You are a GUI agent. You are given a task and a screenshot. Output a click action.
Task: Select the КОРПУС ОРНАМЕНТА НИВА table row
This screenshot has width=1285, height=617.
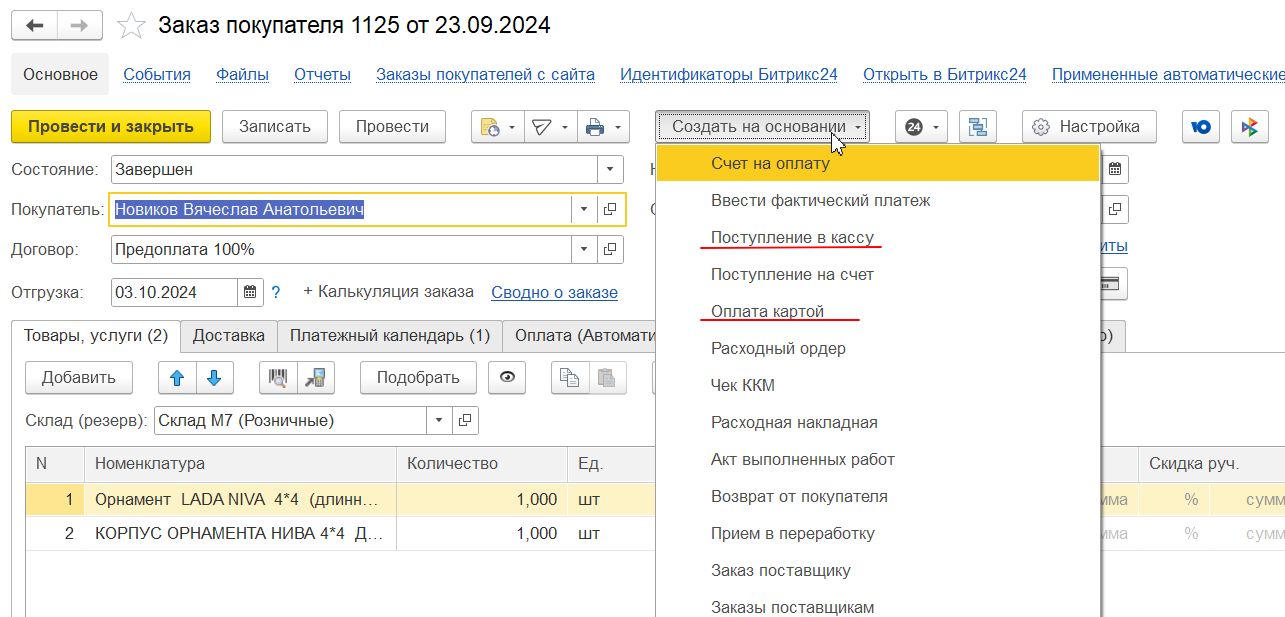238,533
